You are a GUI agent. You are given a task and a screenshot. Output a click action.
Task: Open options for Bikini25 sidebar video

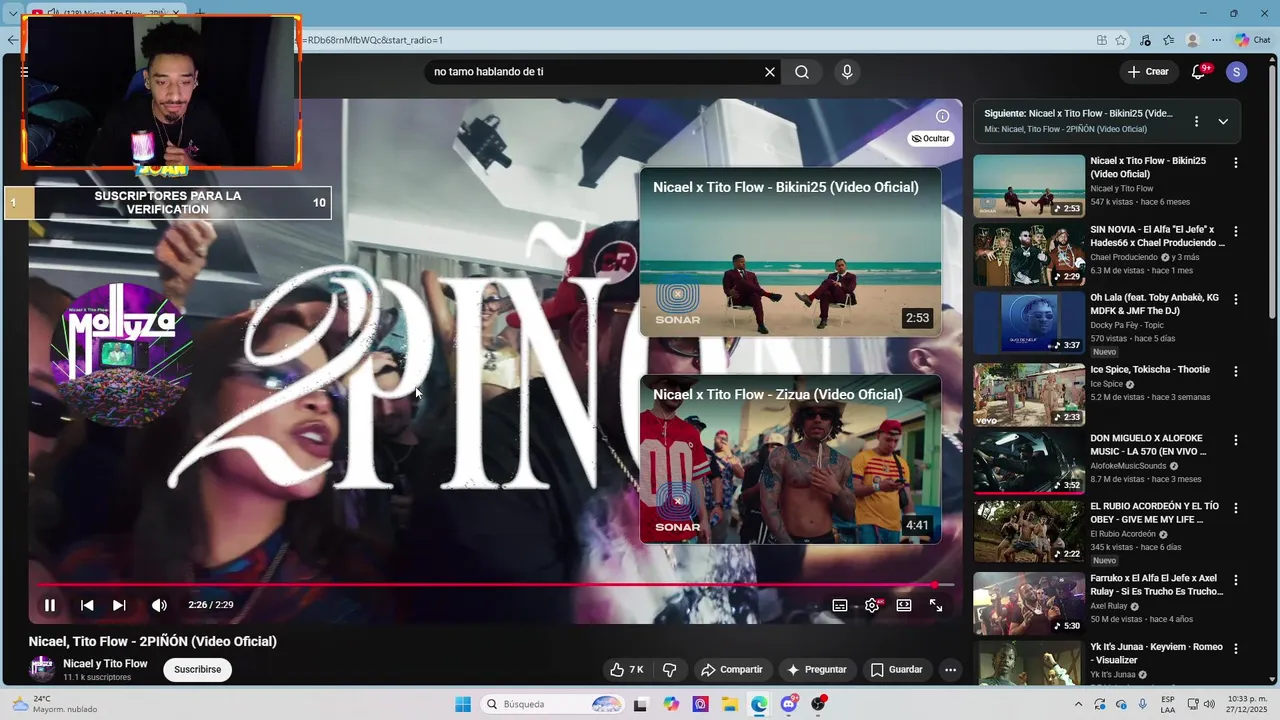point(1235,163)
